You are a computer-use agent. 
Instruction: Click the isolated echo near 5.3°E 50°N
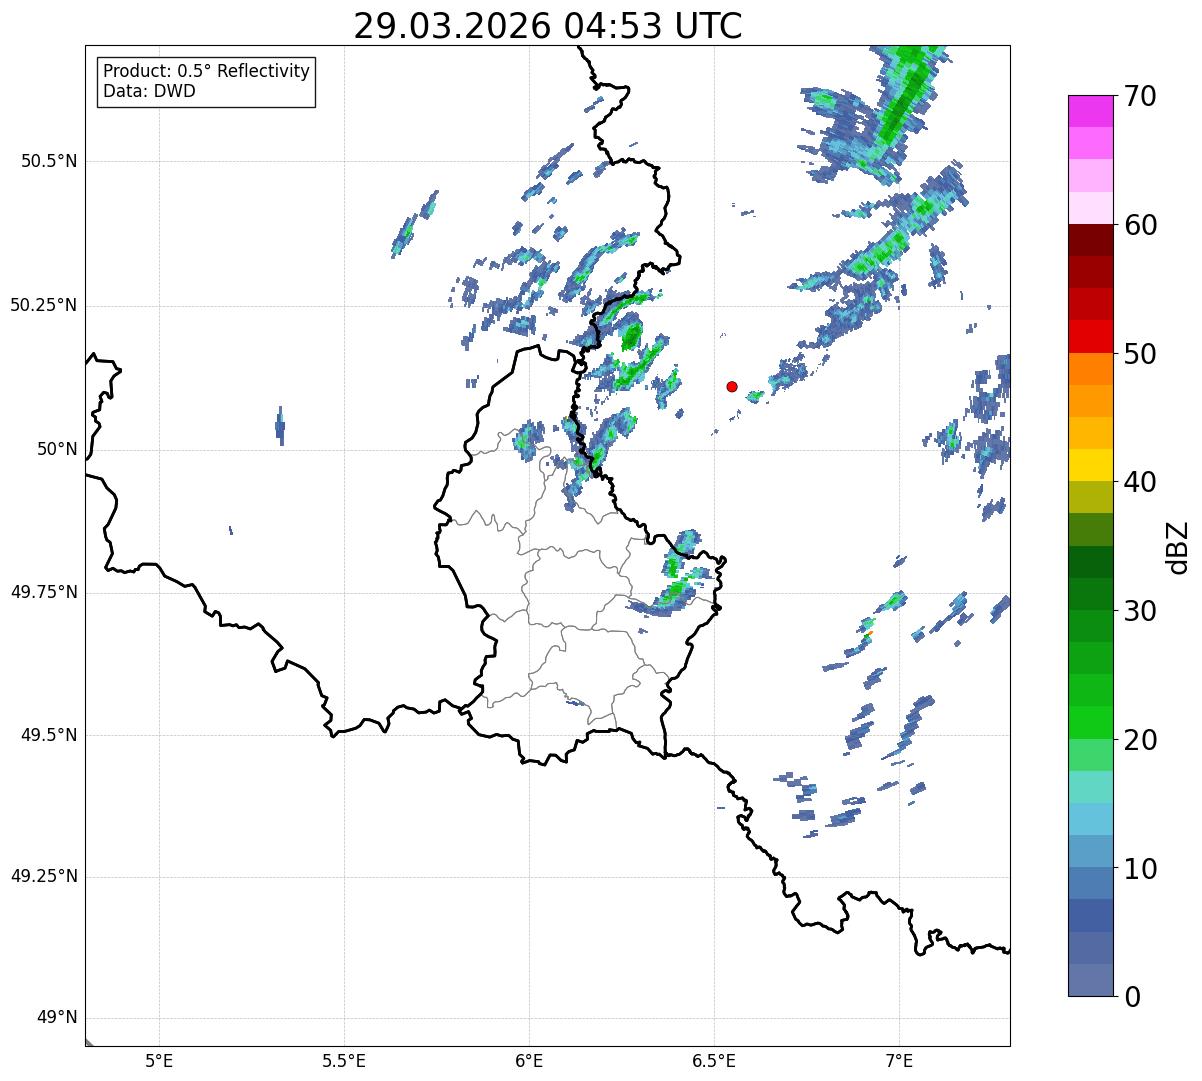(x=280, y=426)
